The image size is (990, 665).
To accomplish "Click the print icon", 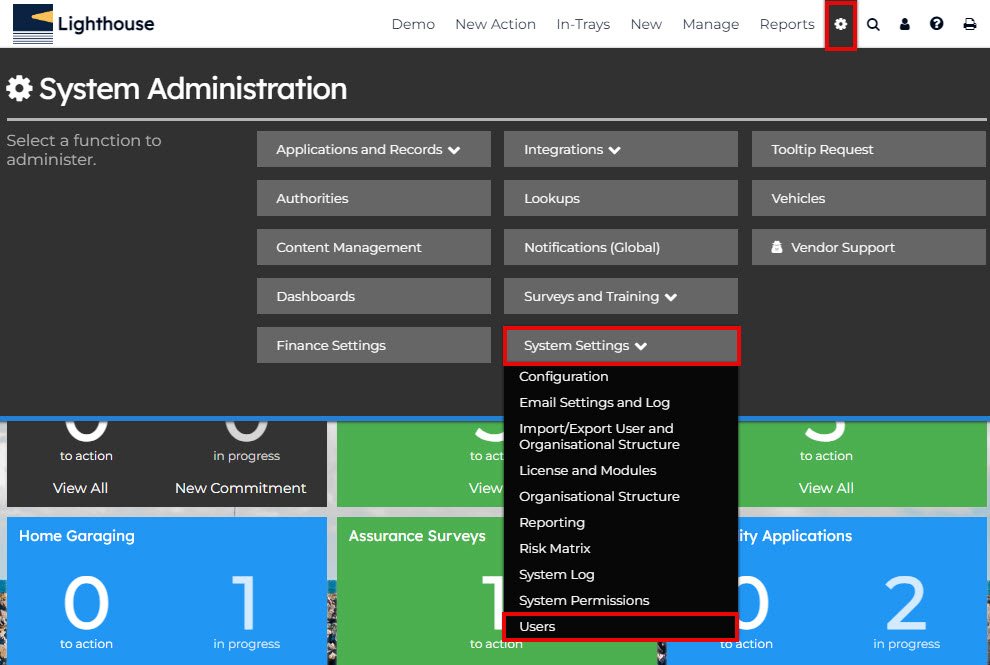I will point(969,24).
